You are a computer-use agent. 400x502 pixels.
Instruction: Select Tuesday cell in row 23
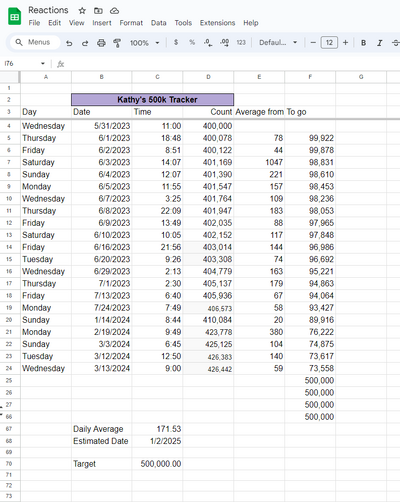pos(46,356)
